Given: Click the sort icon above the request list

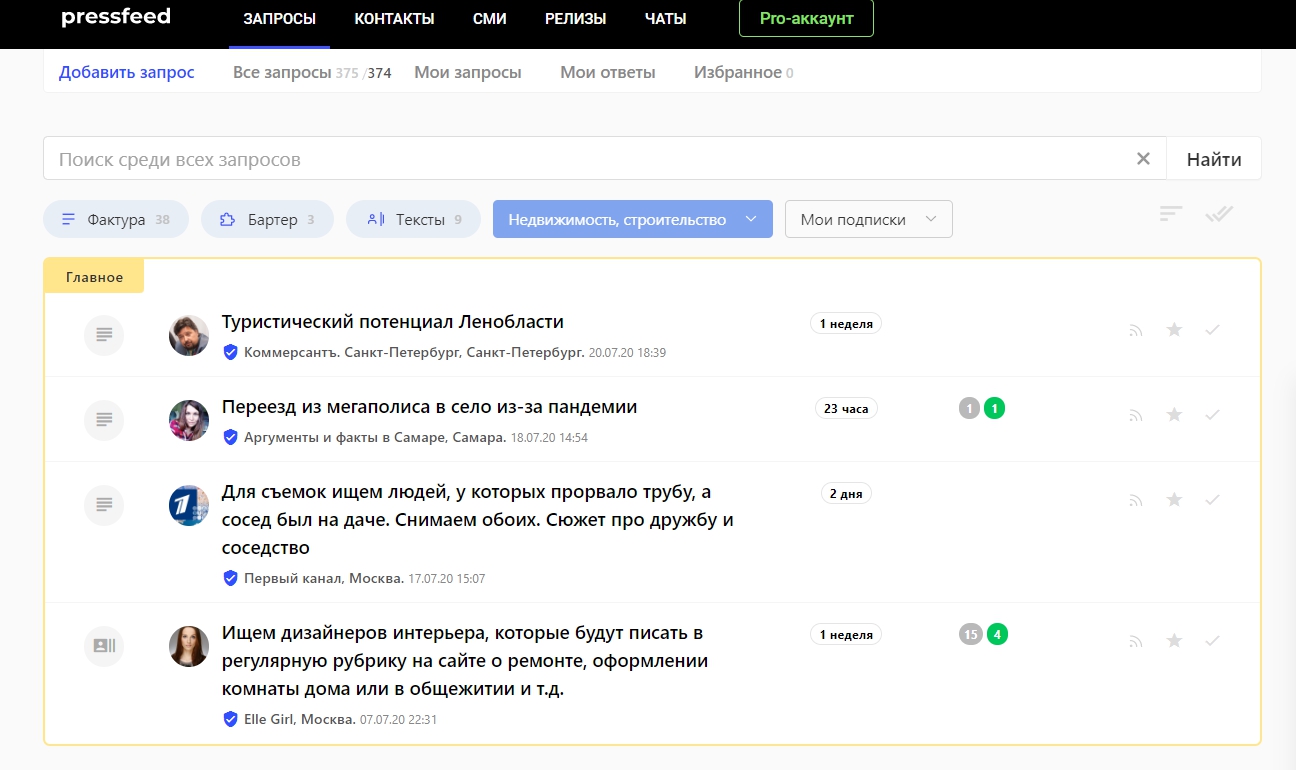Looking at the screenshot, I should tap(1171, 214).
